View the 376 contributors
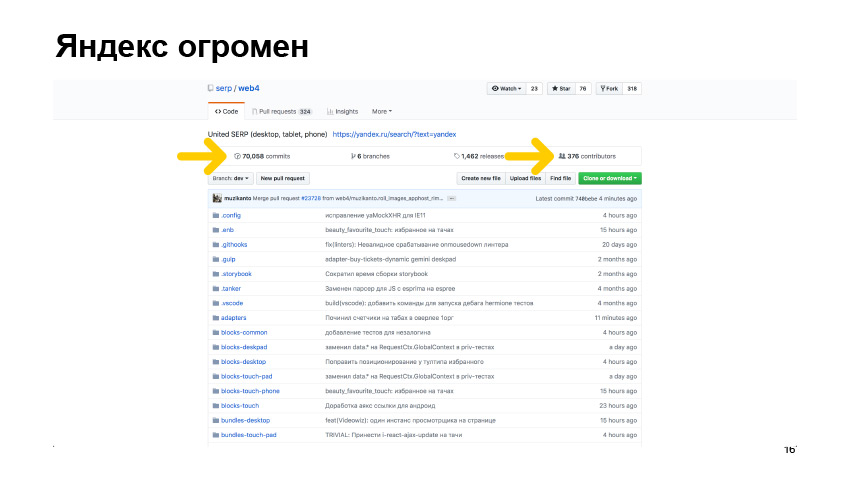Screen dimensions: 850x478 pos(587,156)
